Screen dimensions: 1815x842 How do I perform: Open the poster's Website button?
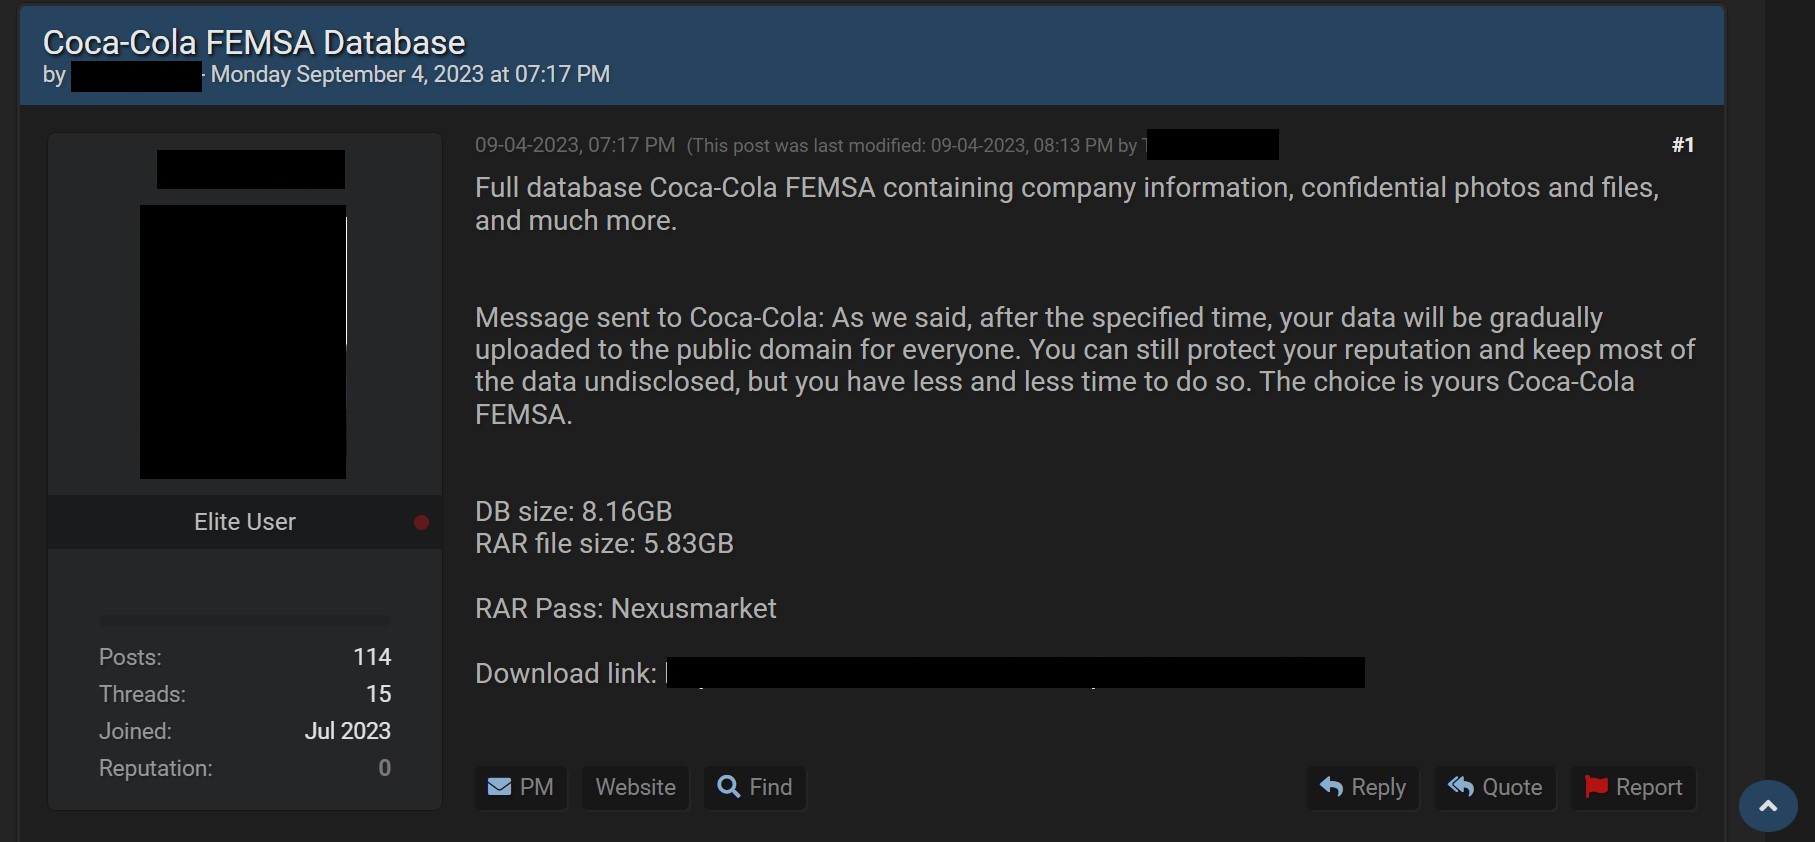[636, 787]
